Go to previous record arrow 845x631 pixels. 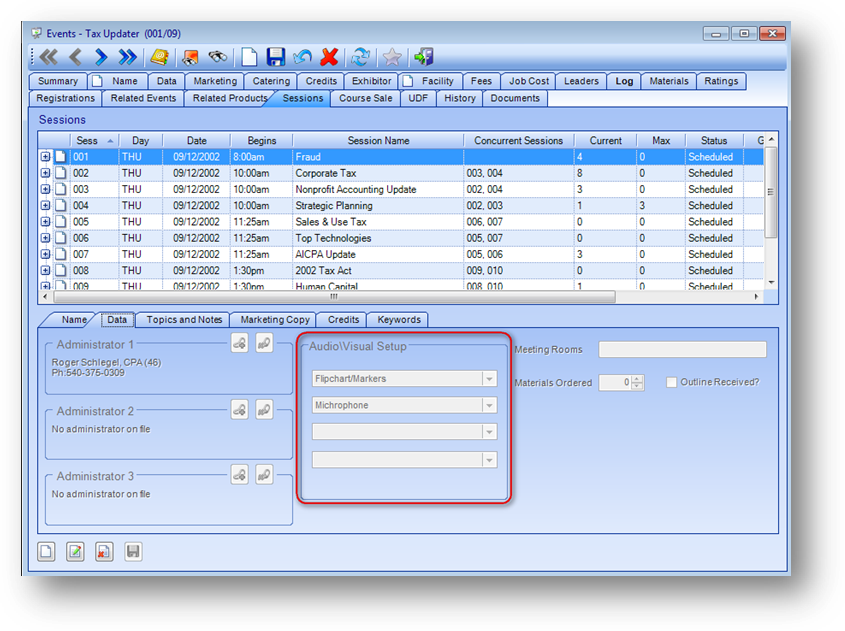tap(76, 57)
